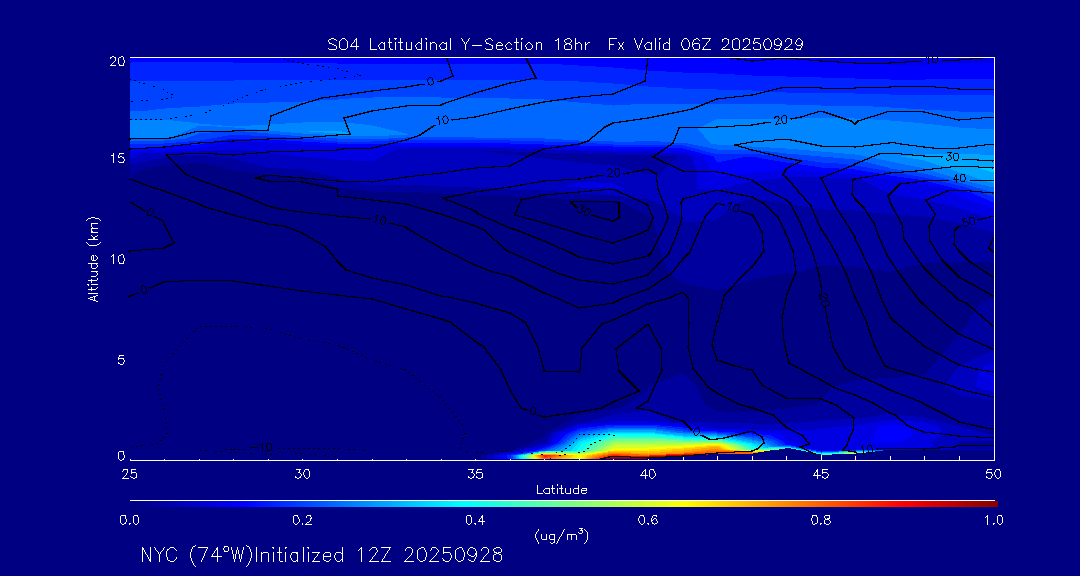Click the 0.2 colorbar tick label

pos(302,520)
